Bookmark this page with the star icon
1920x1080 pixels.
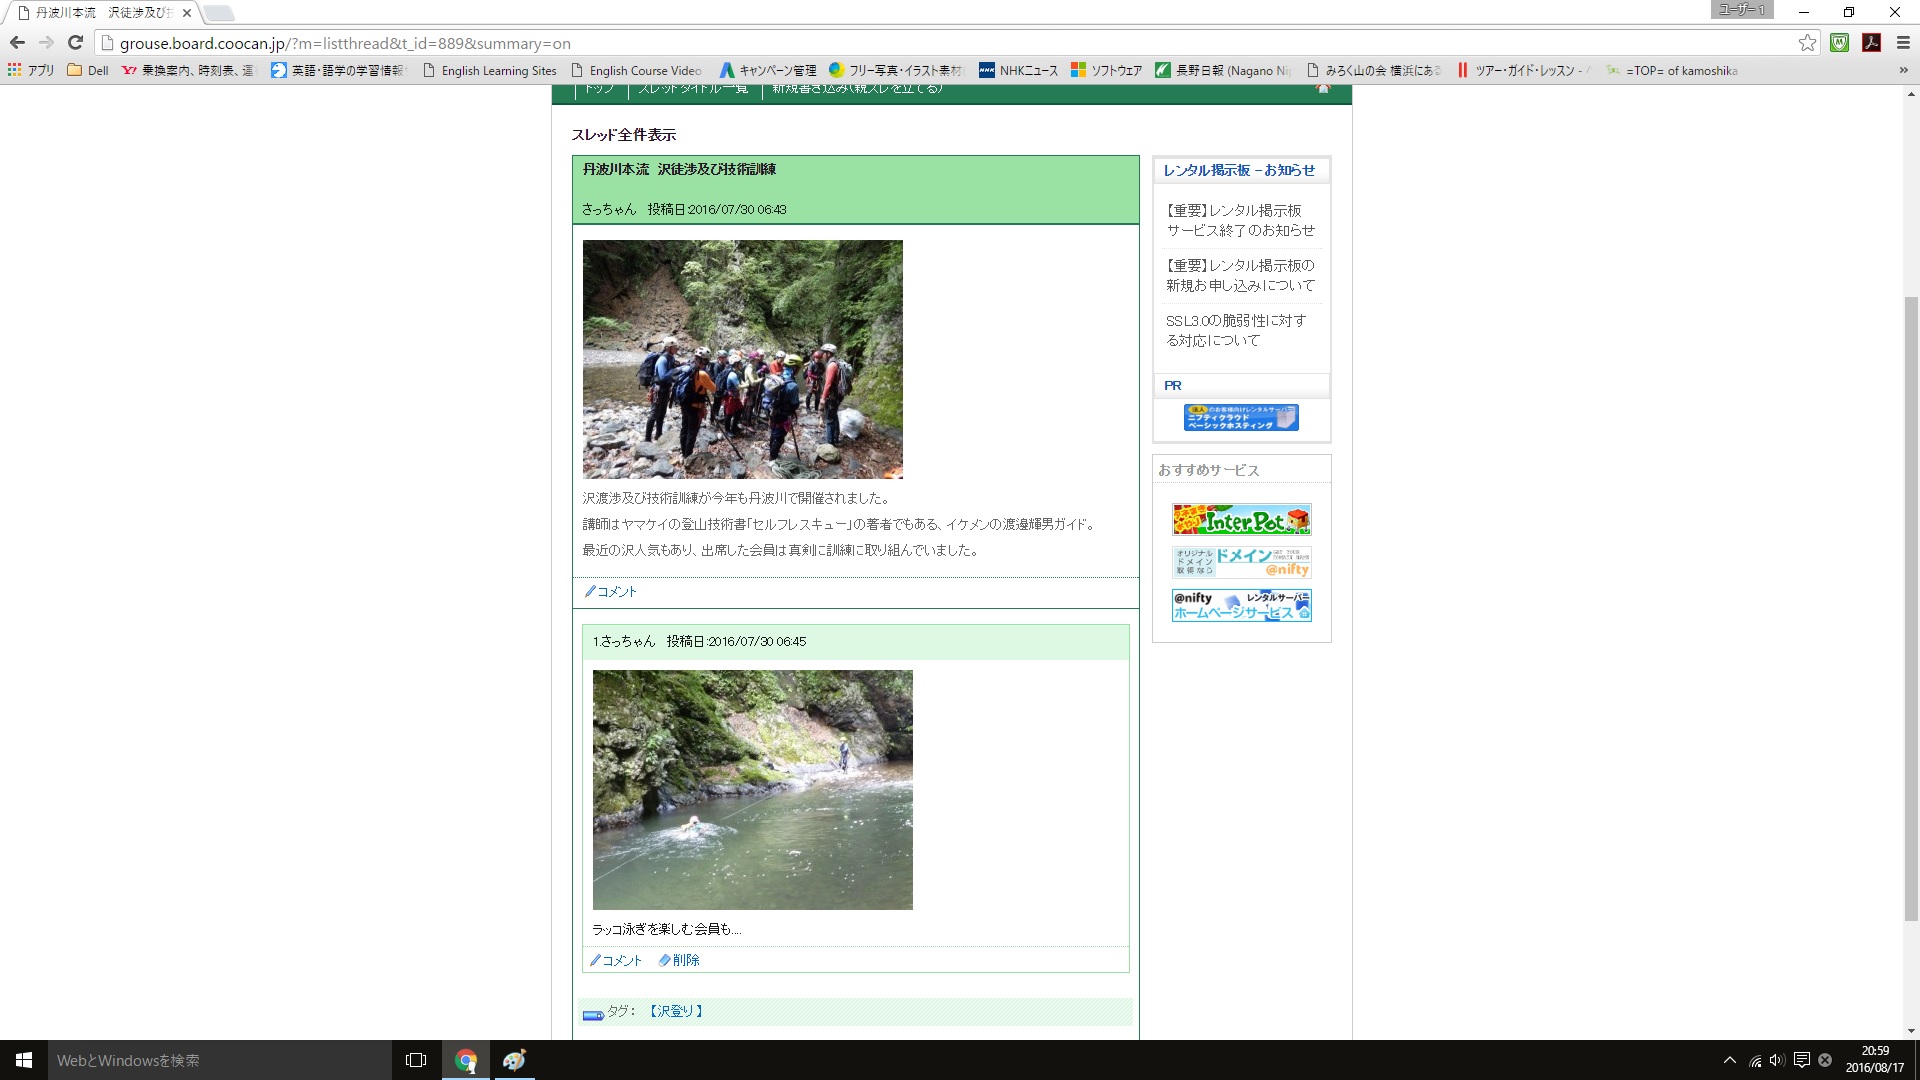[1807, 43]
